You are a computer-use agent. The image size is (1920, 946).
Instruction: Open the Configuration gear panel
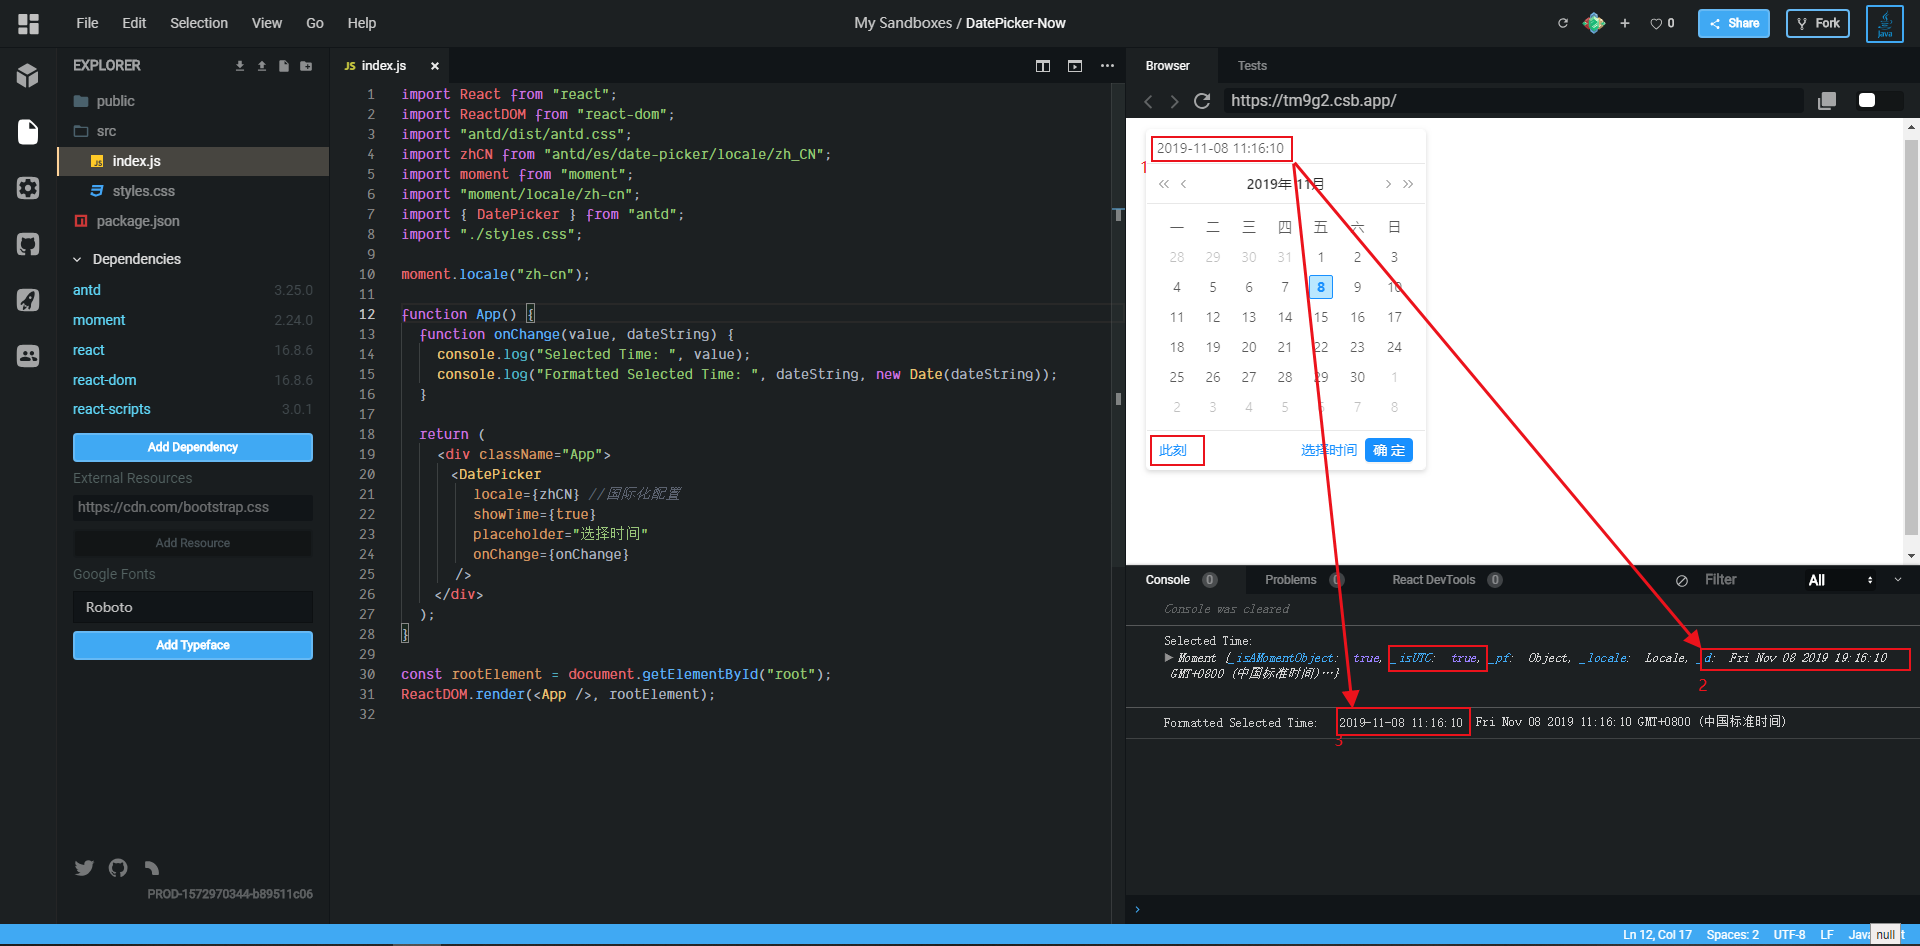[x=28, y=188]
